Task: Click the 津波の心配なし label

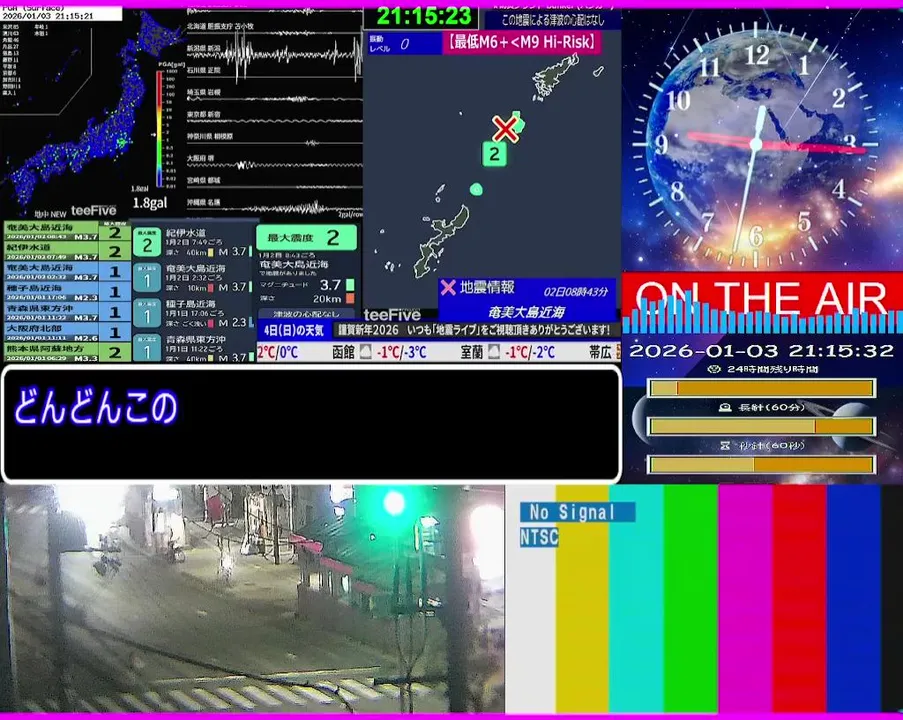Action: tap(306, 314)
